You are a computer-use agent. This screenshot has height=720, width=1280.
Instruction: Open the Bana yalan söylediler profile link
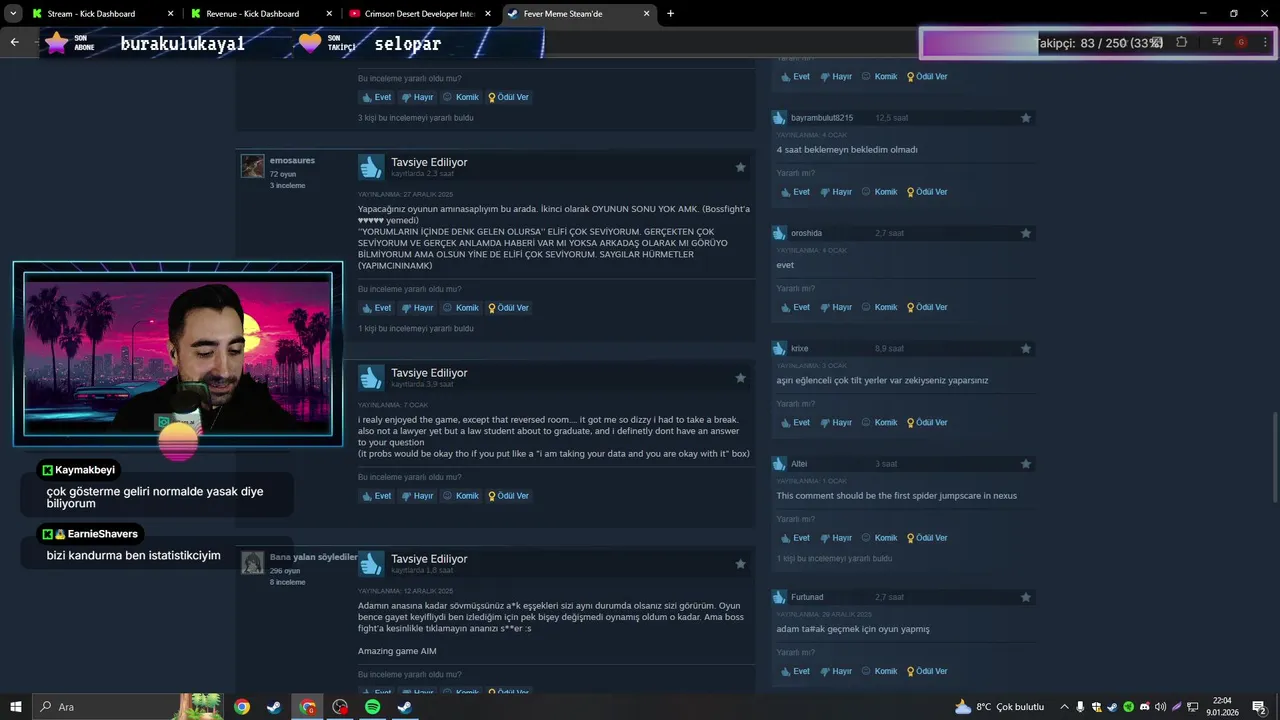[313, 557]
